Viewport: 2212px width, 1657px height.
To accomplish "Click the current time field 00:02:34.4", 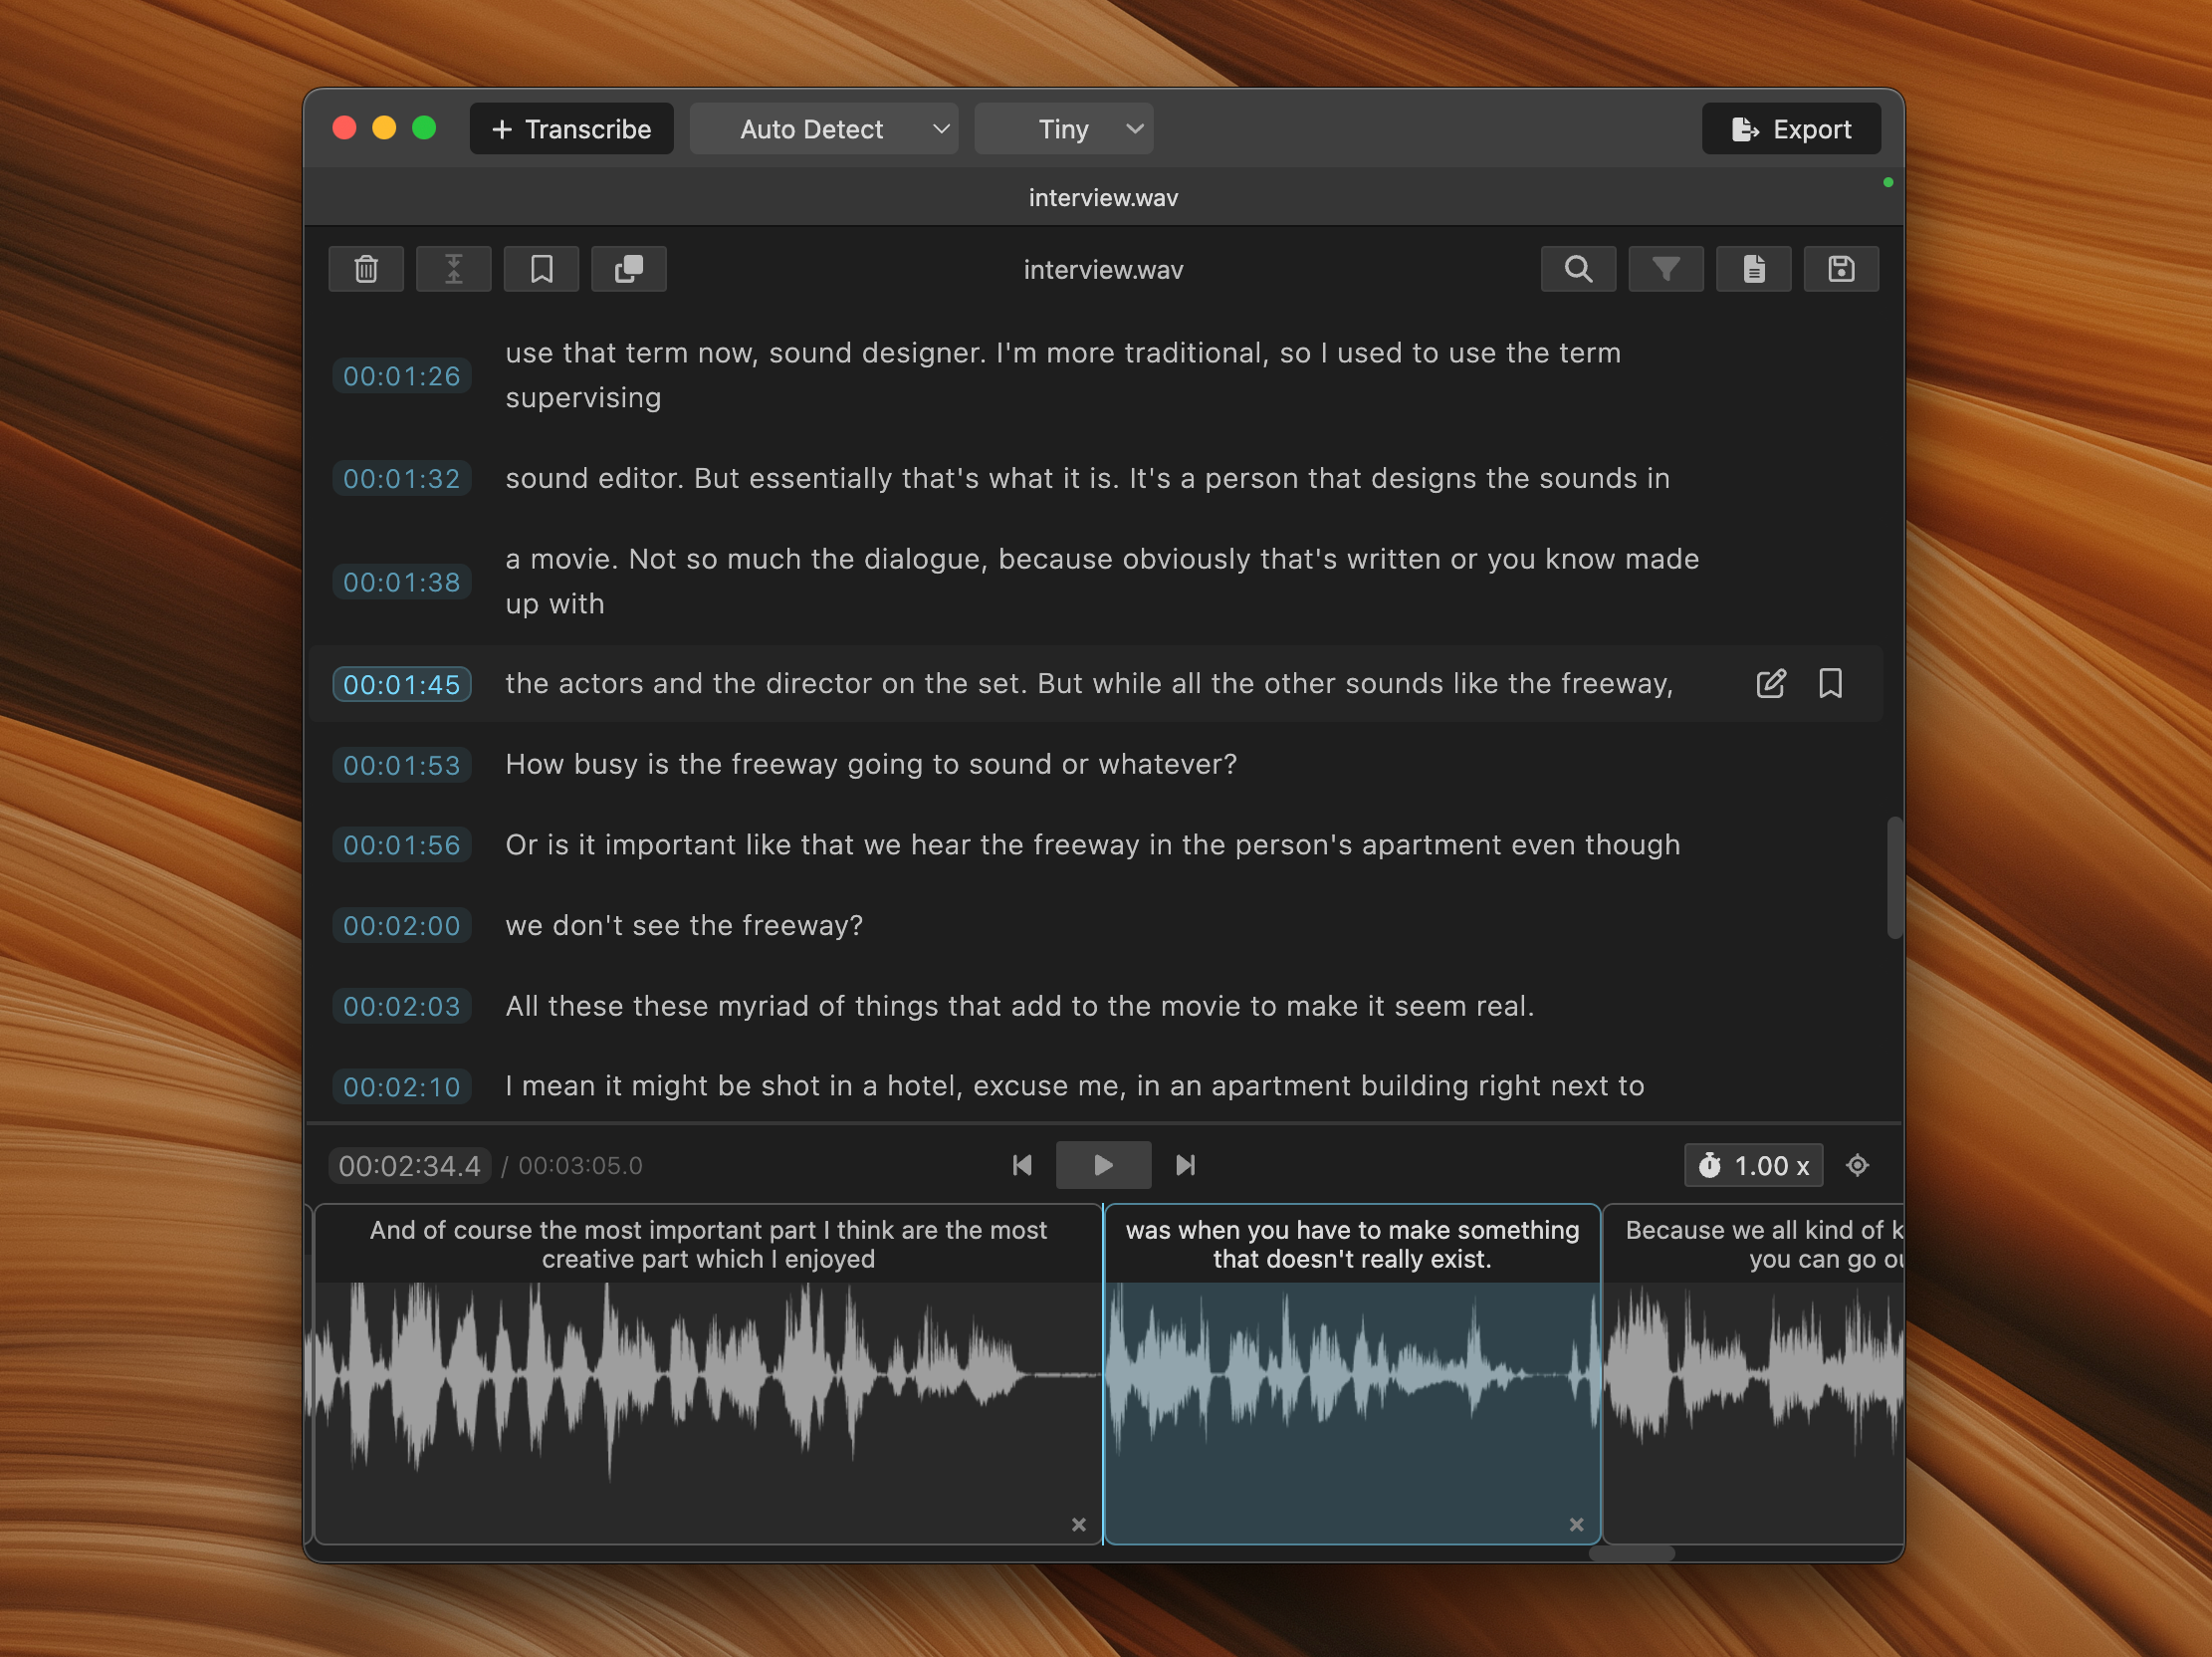I will (409, 1165).
